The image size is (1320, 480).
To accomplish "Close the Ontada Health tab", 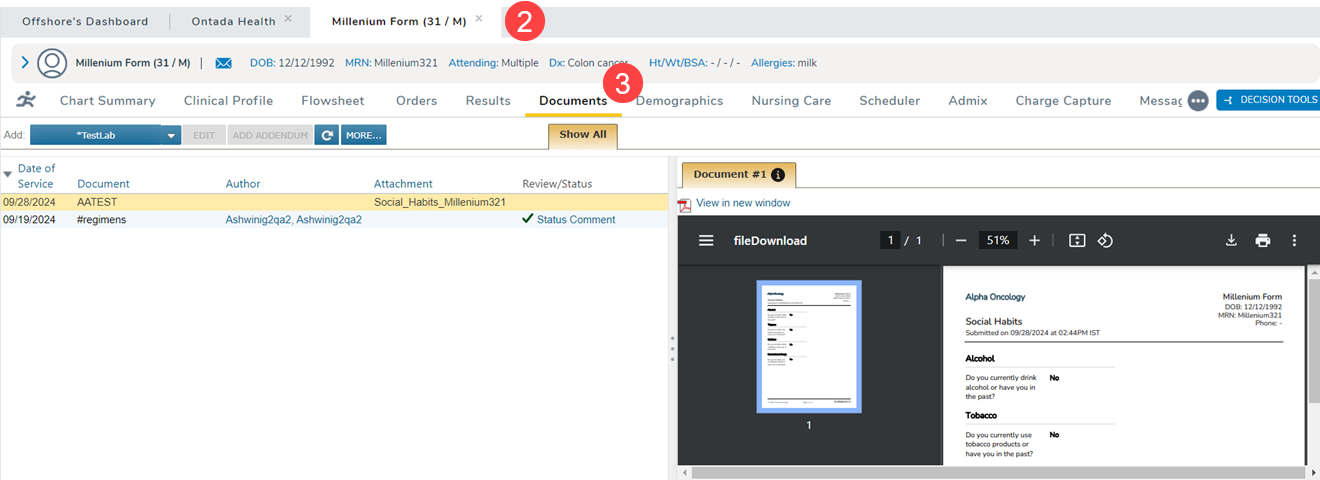I will (288, 19).
